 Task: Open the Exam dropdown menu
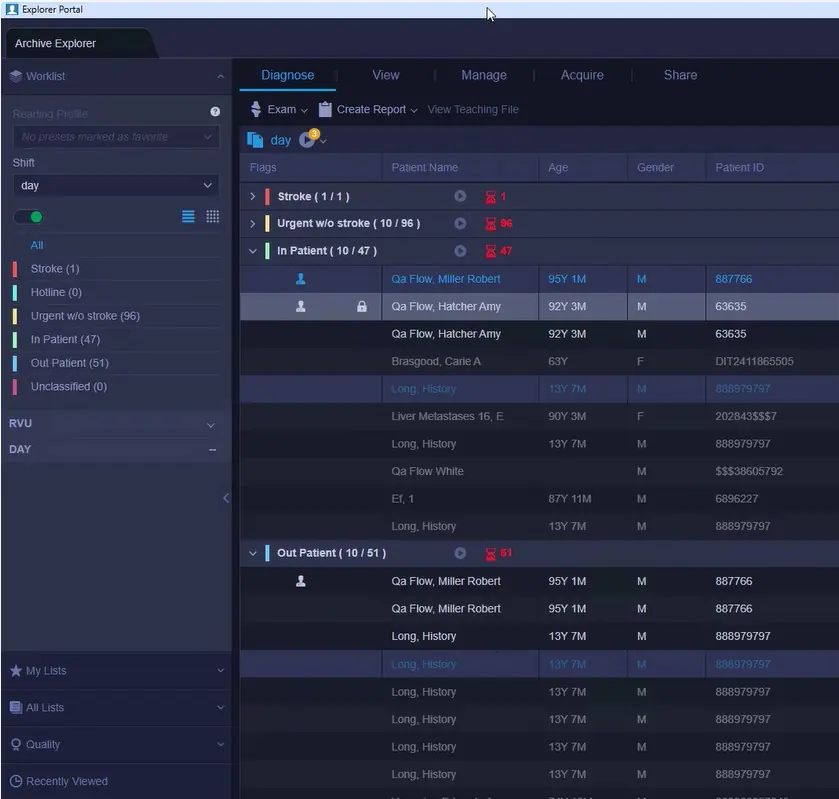tap(304, 110)
